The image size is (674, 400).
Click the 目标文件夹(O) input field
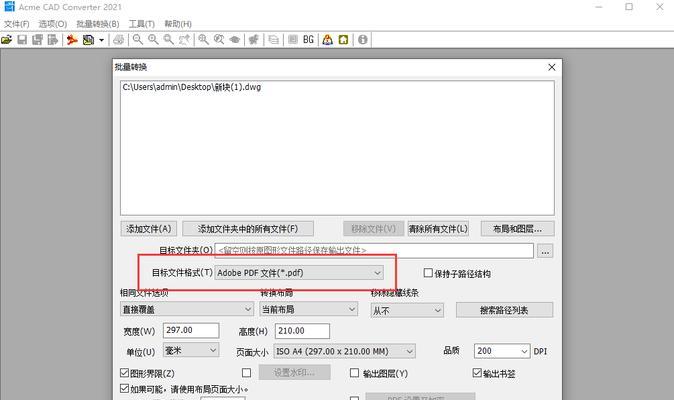(x=374, y=250)
